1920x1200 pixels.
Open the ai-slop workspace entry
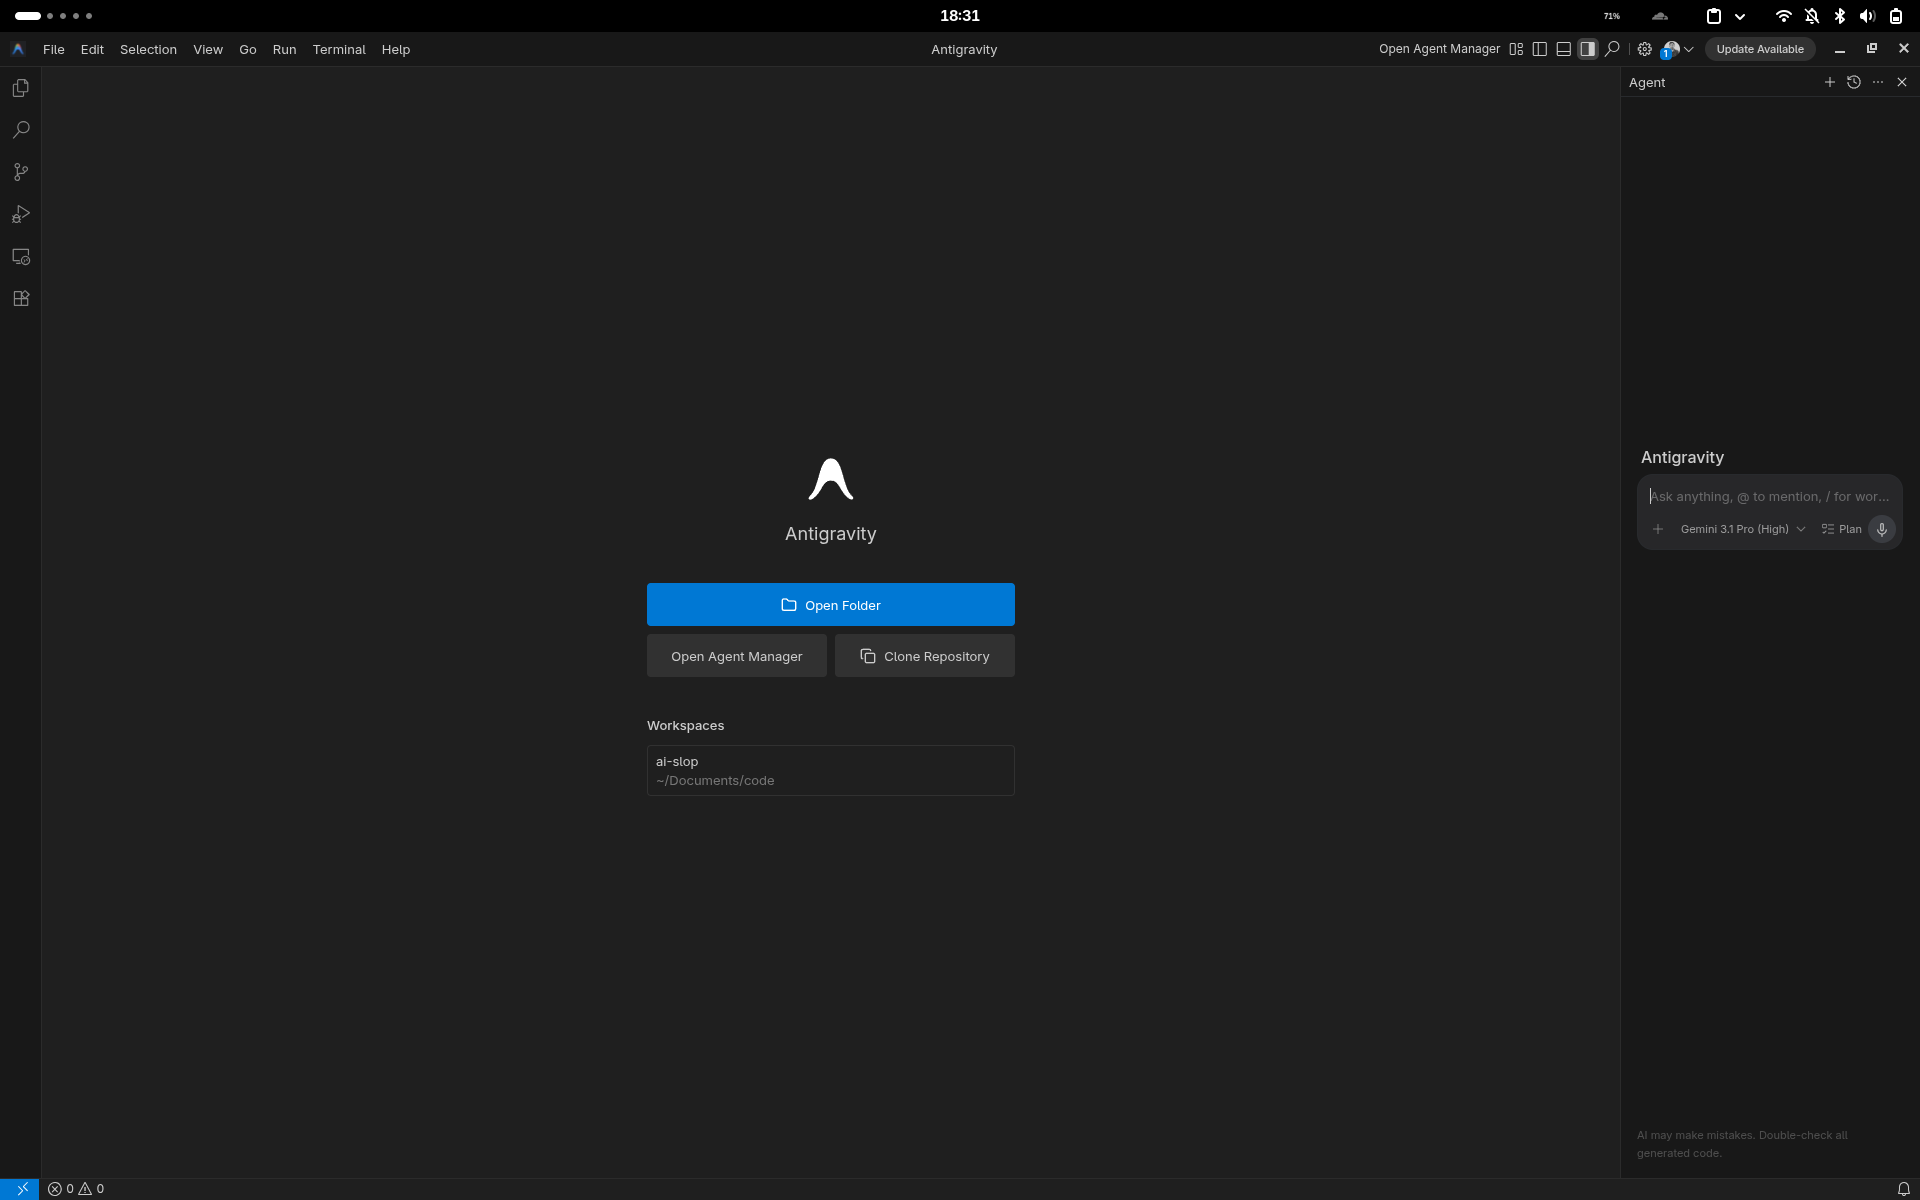click(x=831, y=770)
